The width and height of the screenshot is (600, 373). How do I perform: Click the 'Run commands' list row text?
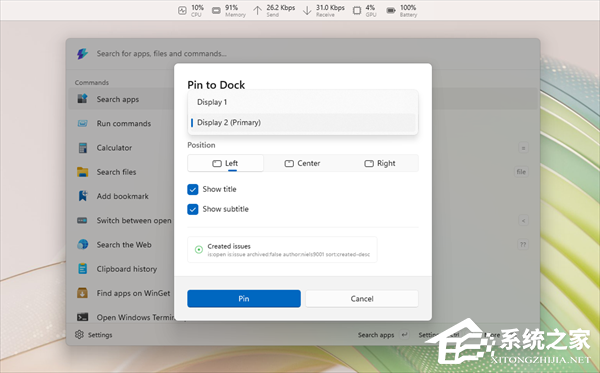[124, 124]
